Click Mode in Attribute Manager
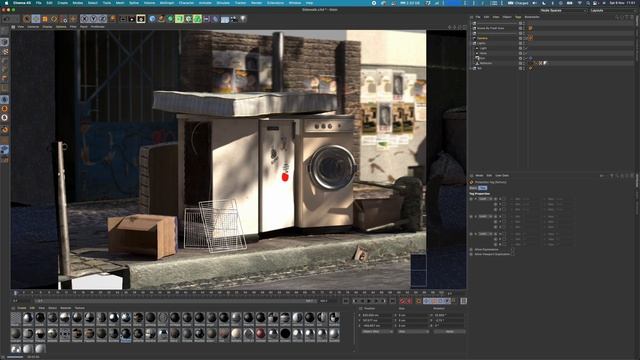 tap(479, 176)
